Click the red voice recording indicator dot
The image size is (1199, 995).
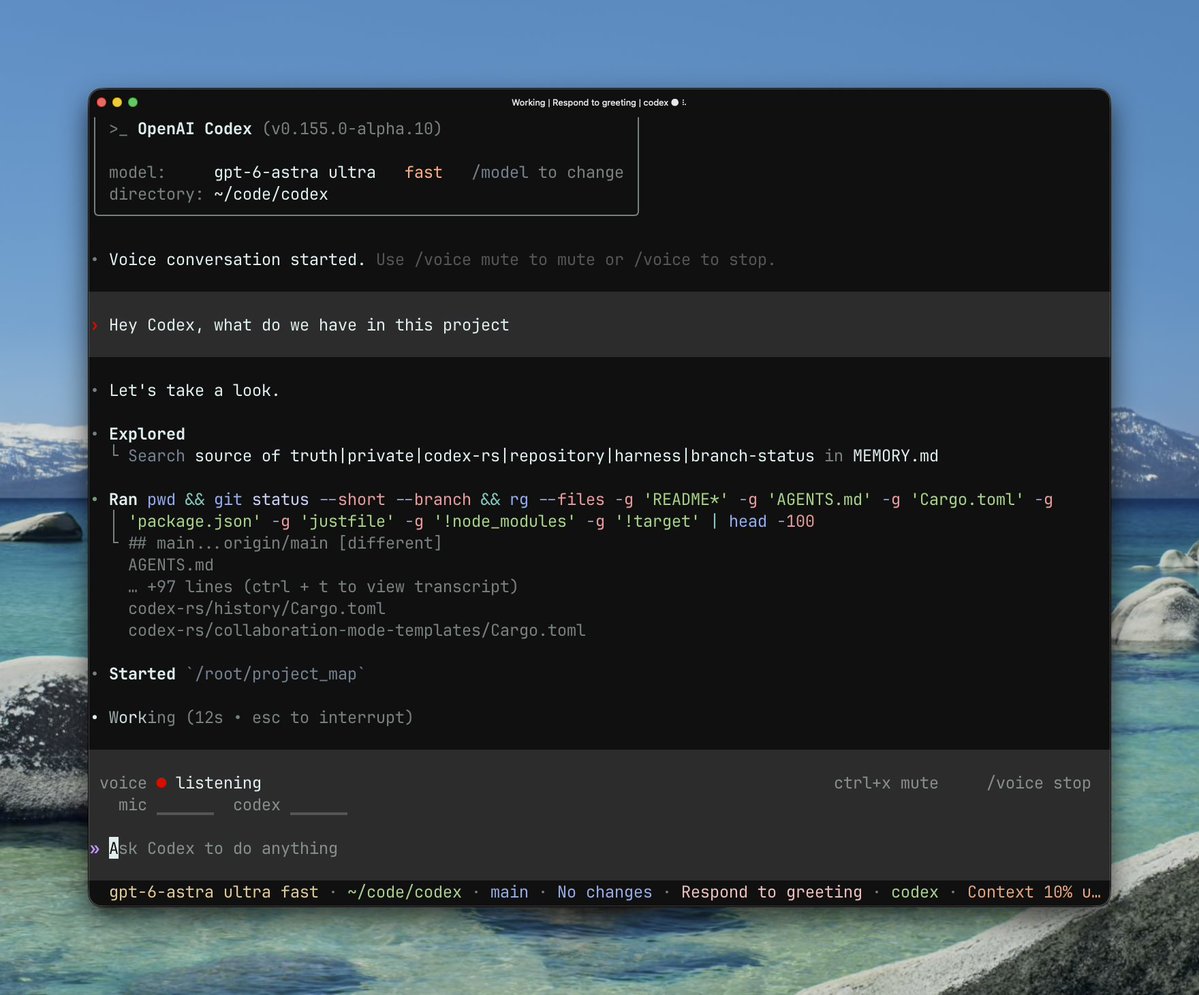tap(161, 782)
